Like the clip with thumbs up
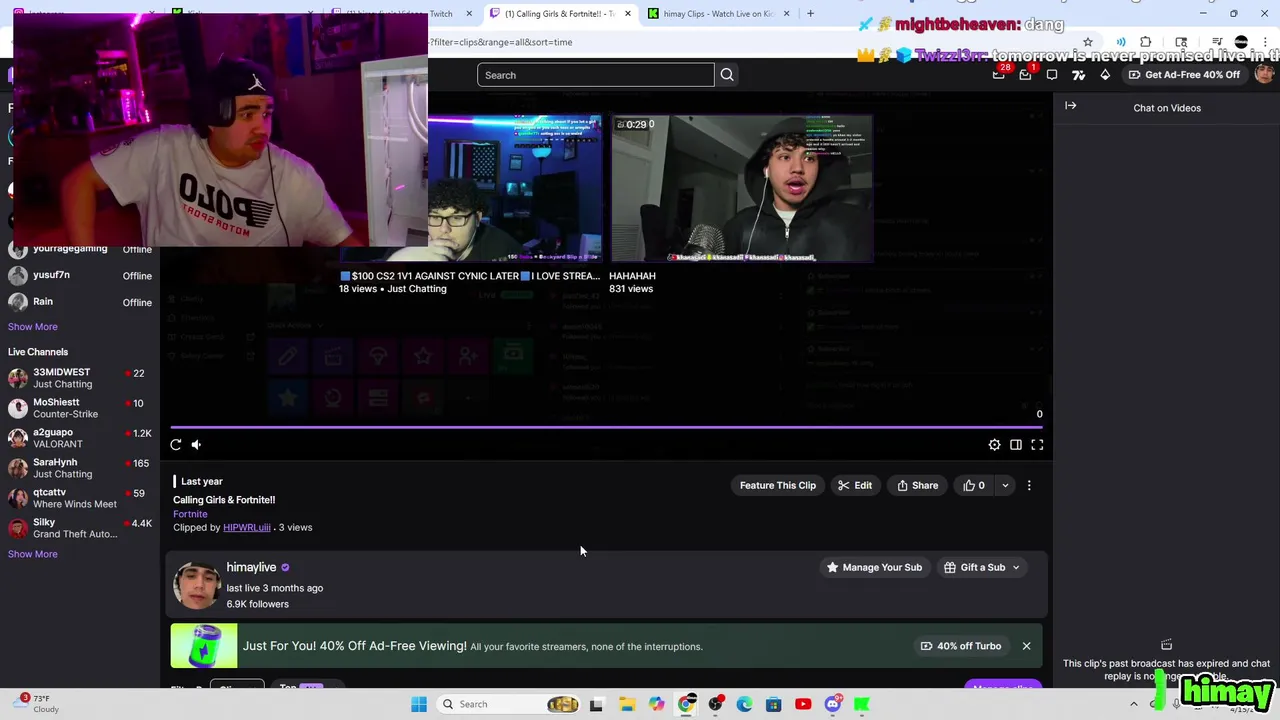 [974, 486]
